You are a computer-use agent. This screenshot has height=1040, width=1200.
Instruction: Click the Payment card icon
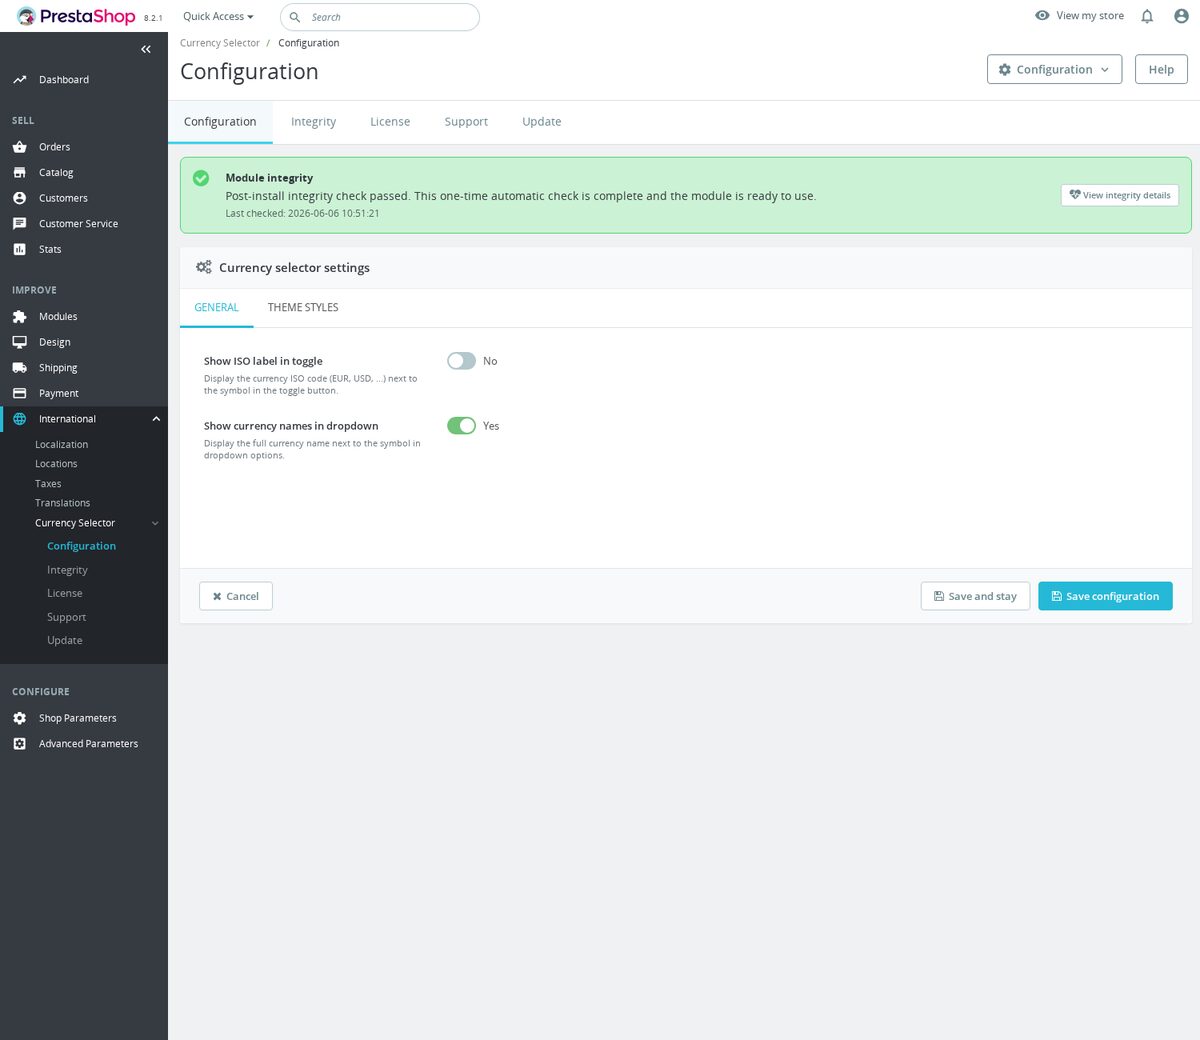(x=19, y=394)
